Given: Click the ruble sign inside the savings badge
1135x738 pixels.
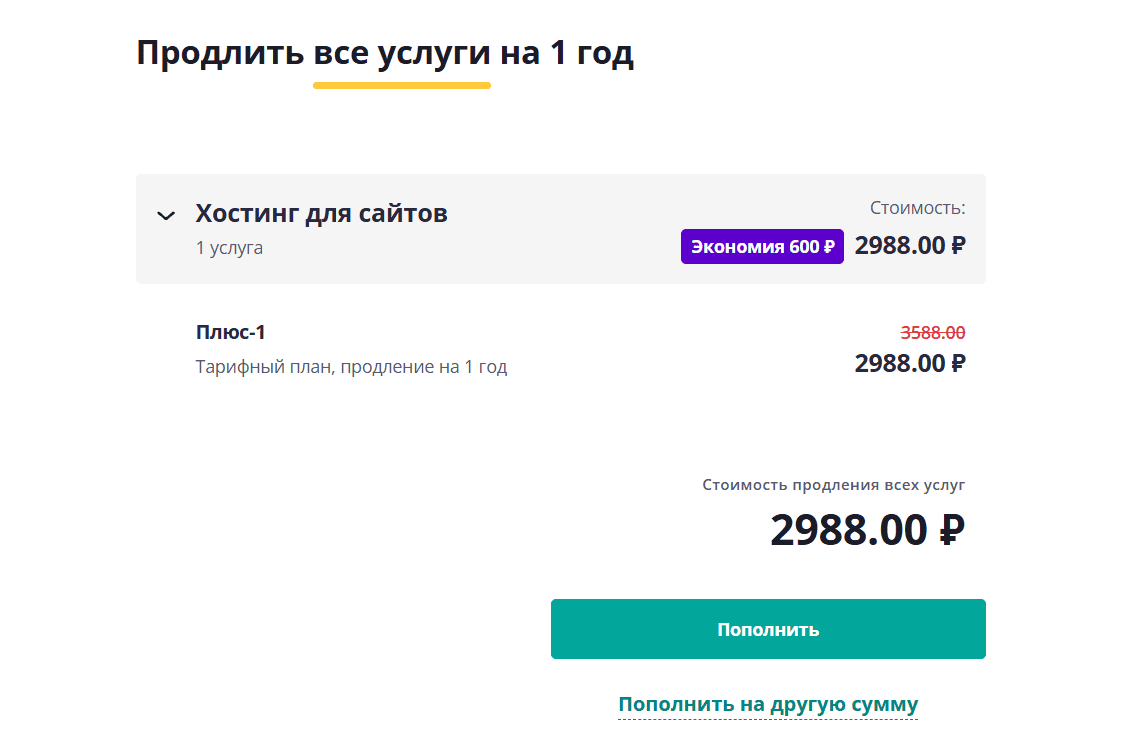Looking at the screenshot, I should [x=829, y=247].
